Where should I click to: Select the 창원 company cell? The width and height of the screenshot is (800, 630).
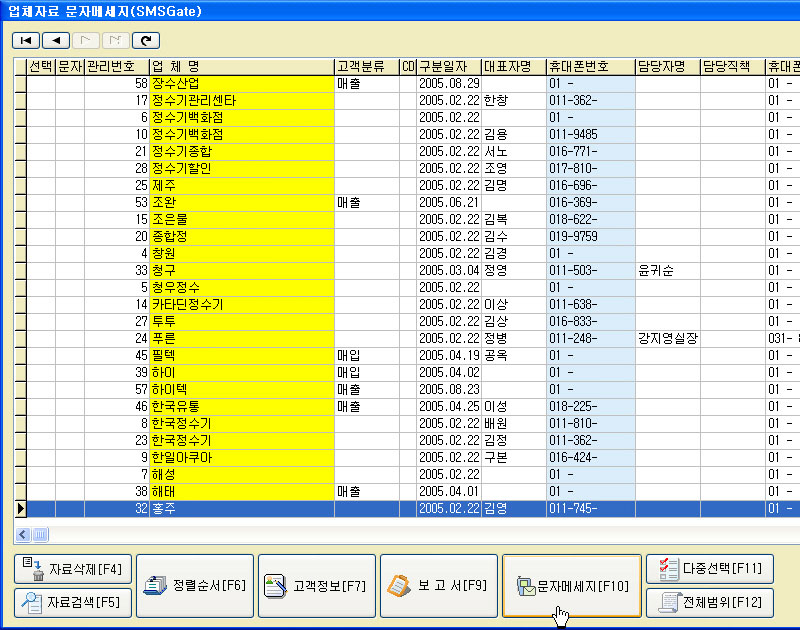[x=242, y=254]
